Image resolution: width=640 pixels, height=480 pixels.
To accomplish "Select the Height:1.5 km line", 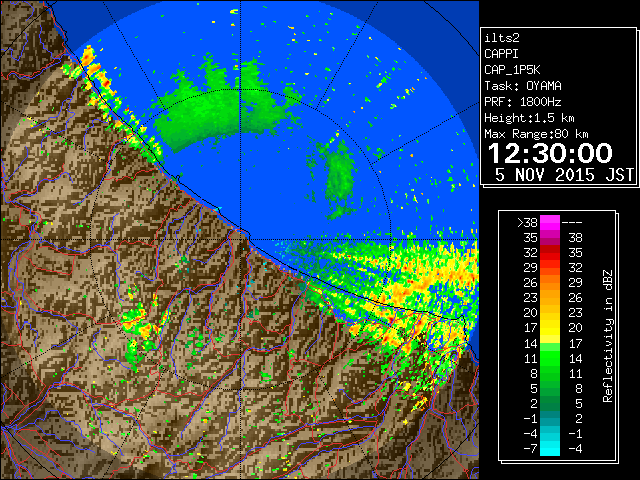I will tap(529, 118).
